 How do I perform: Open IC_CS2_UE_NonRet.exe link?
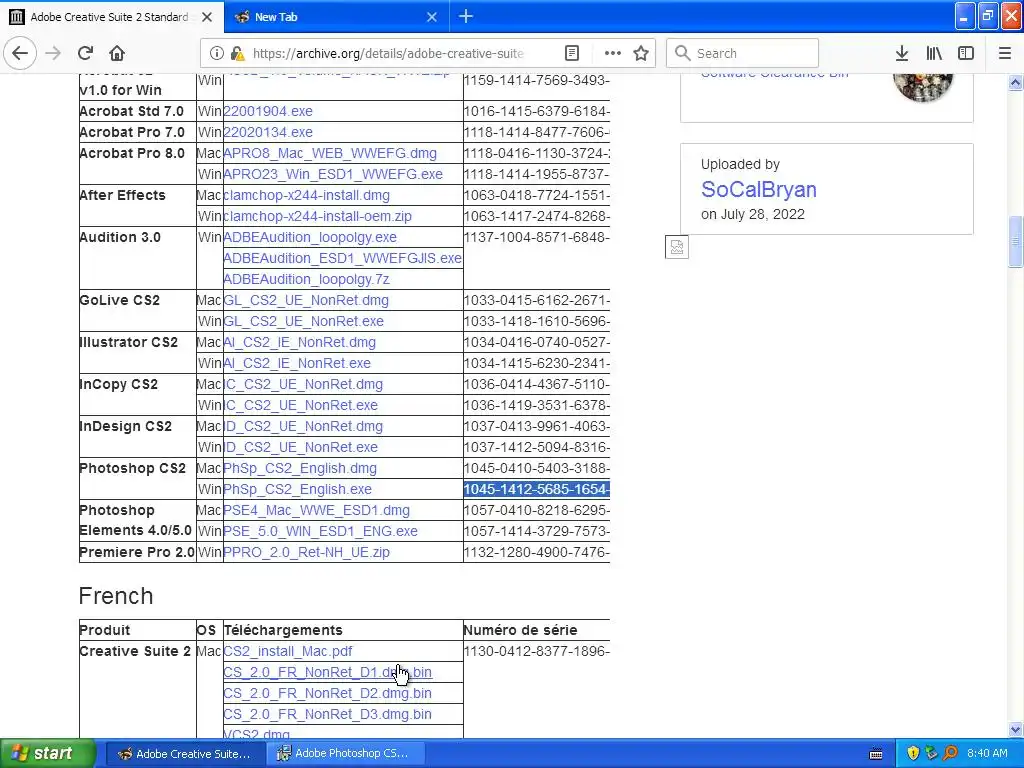(x=300, y=405)
